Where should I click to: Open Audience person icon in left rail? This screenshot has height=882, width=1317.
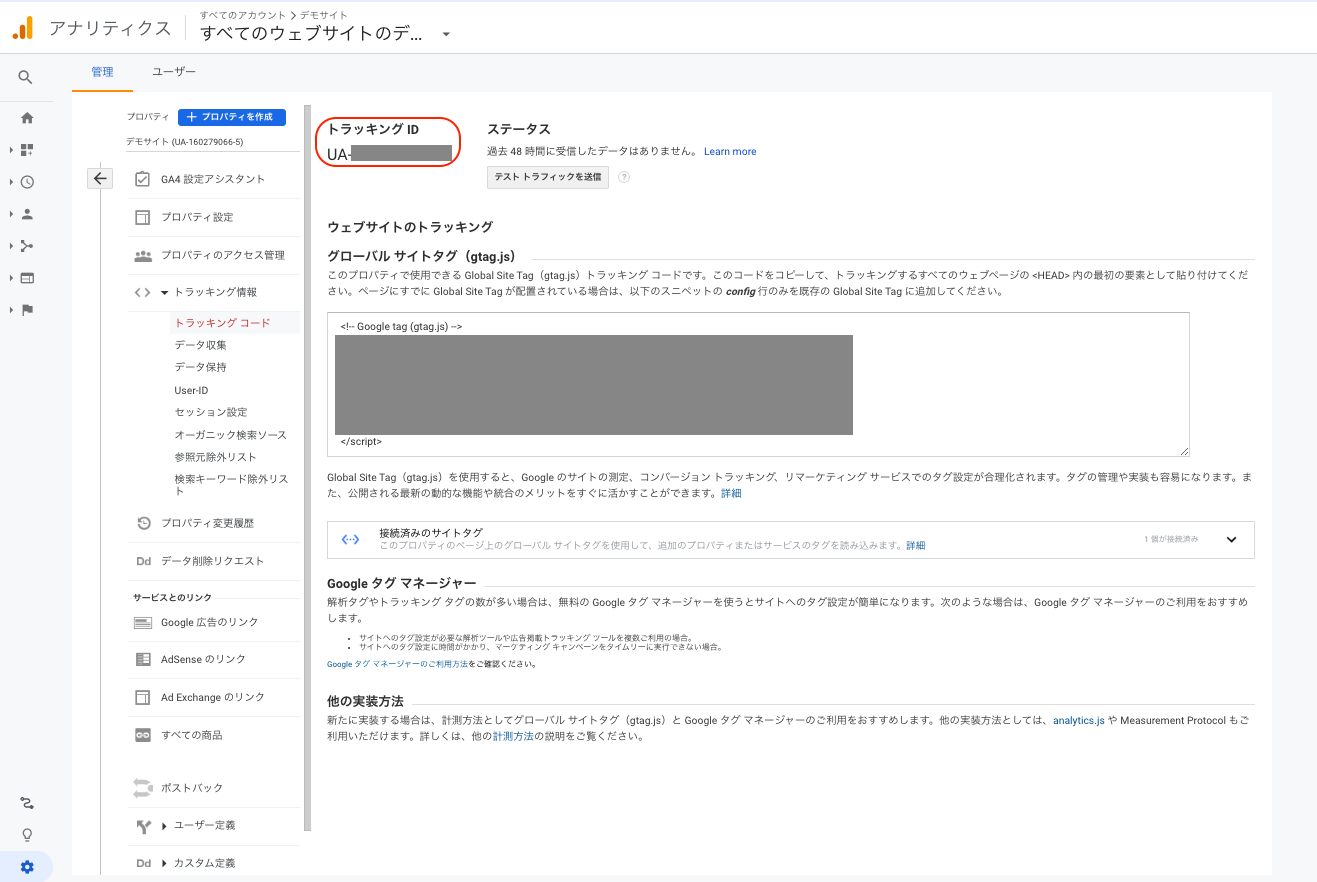pos(27,214)
